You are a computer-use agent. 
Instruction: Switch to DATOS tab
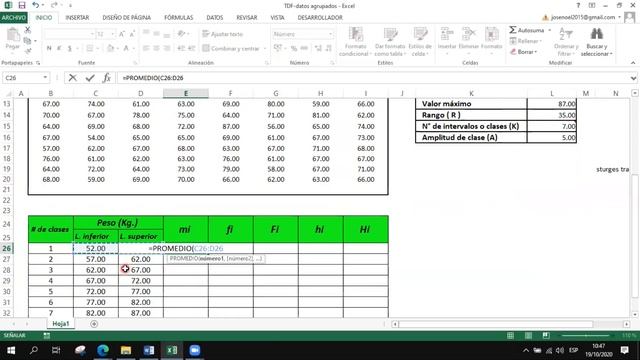215,18
